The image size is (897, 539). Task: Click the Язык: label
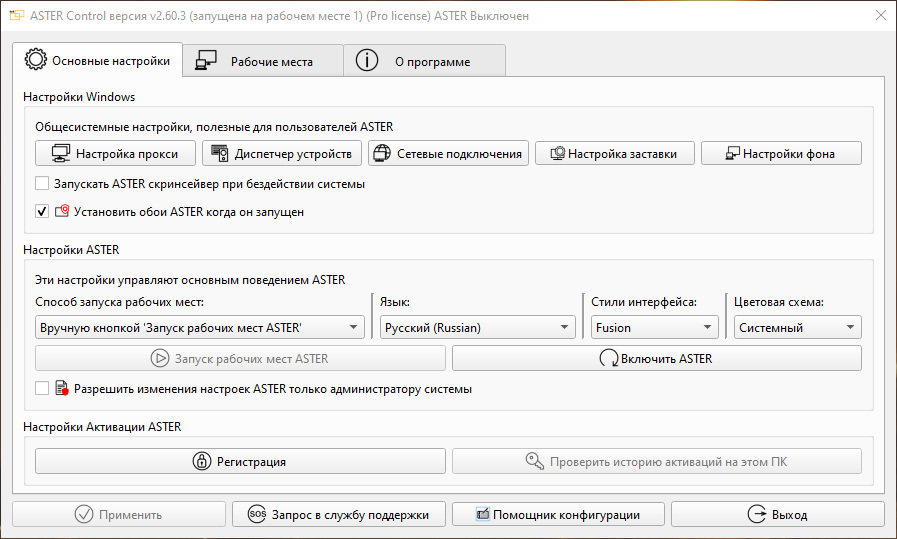(395, 302)
